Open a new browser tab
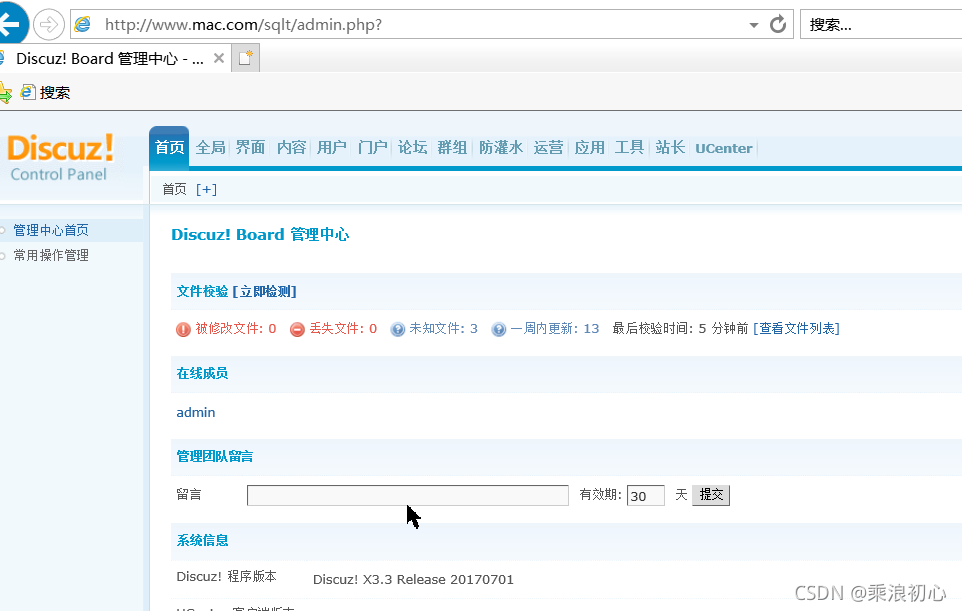The image size is (962, 611). click(245, 58)
